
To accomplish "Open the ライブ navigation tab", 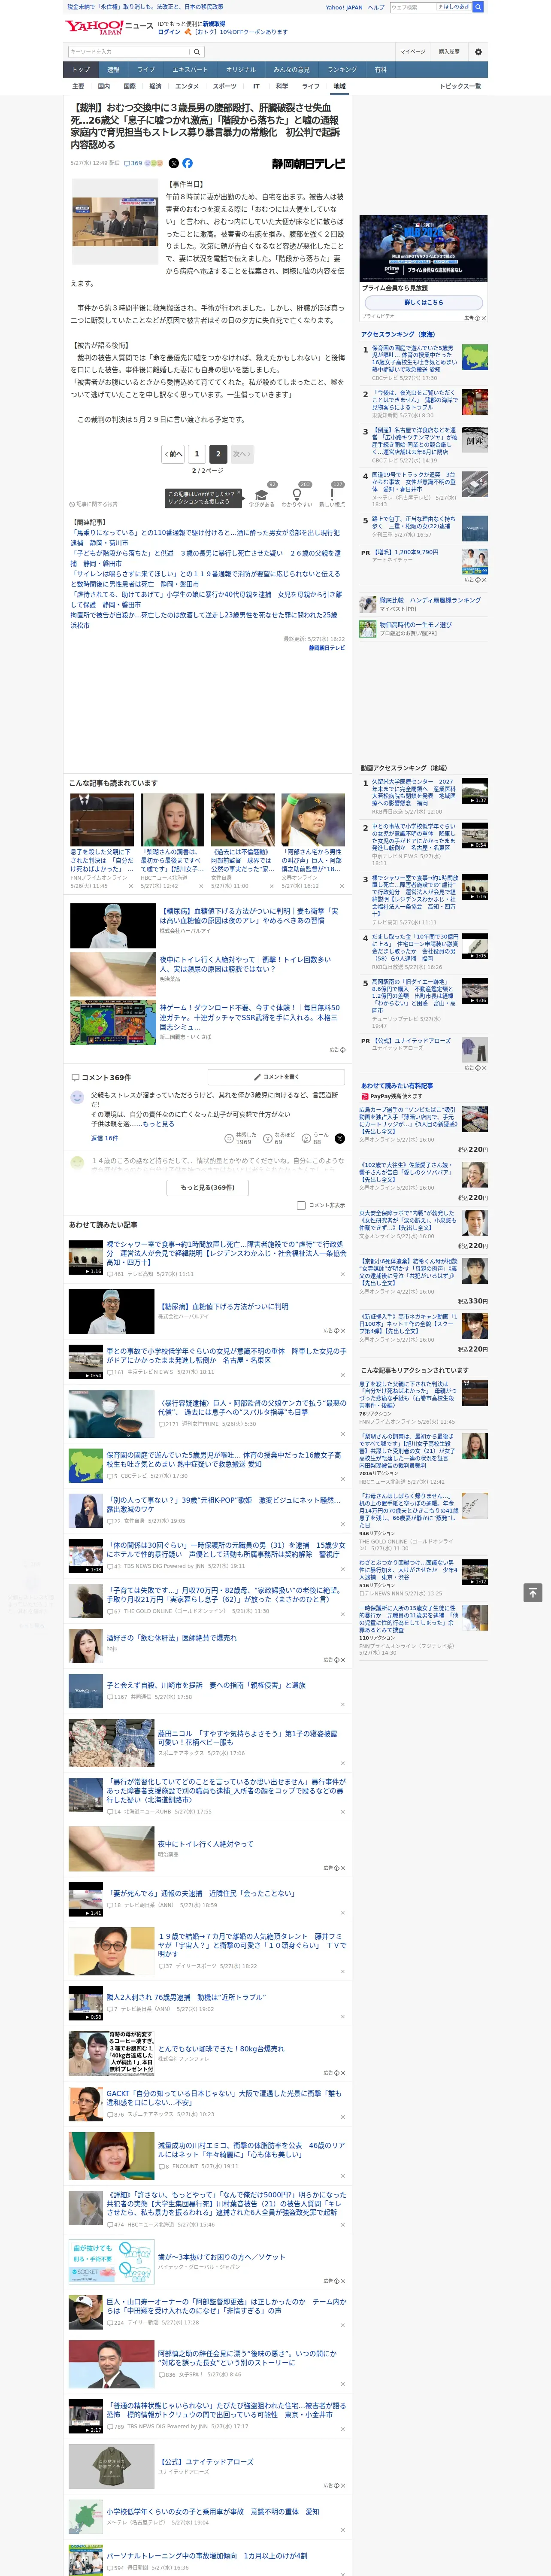I will click(146, 70).
